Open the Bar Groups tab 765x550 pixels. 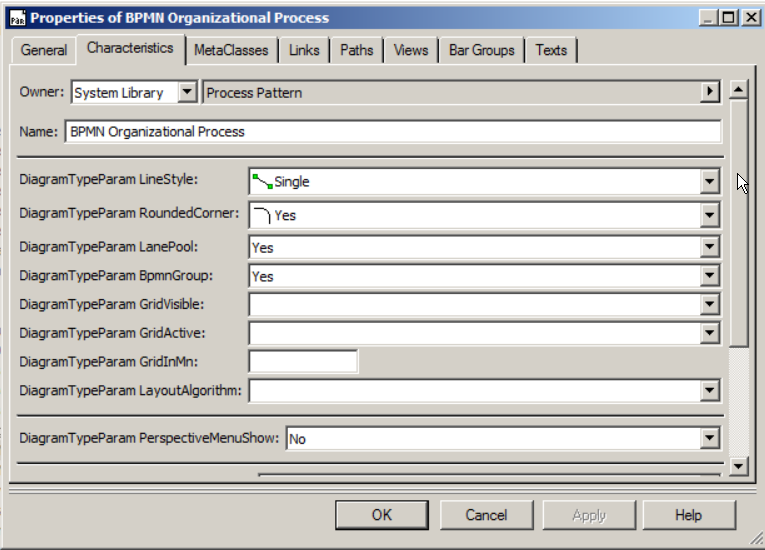tap(481, 50)
